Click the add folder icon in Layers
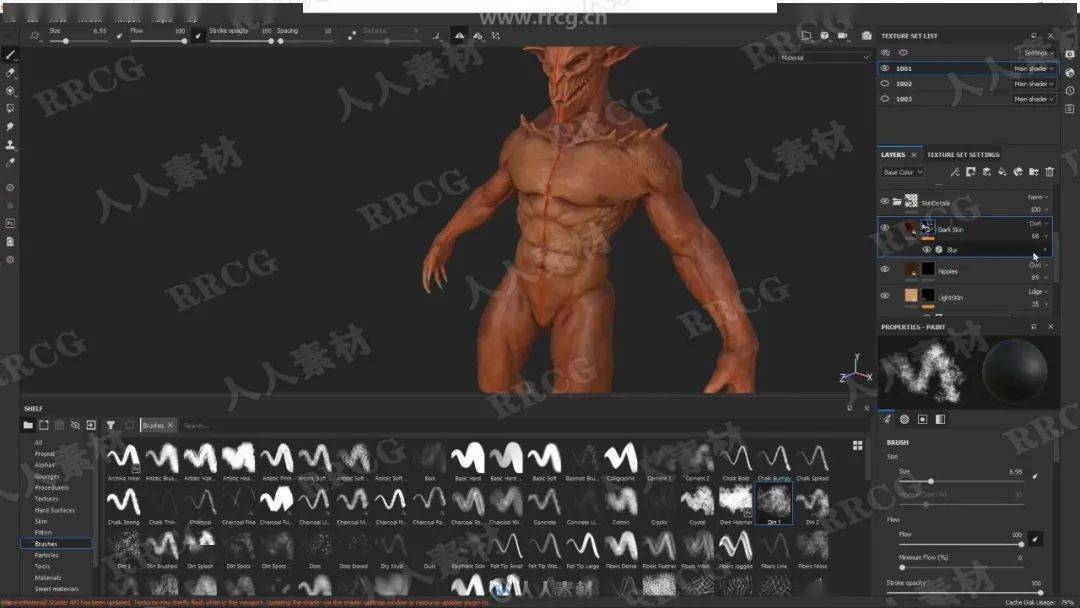This screenshot has width=1080, height=608. click(x=1033, y=172)
